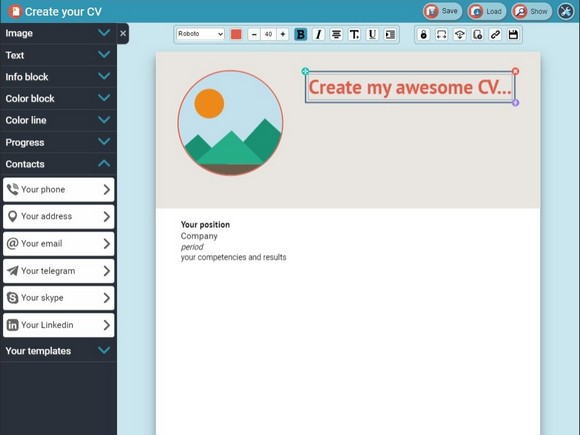Decrease font size with minus

[254, 34]
